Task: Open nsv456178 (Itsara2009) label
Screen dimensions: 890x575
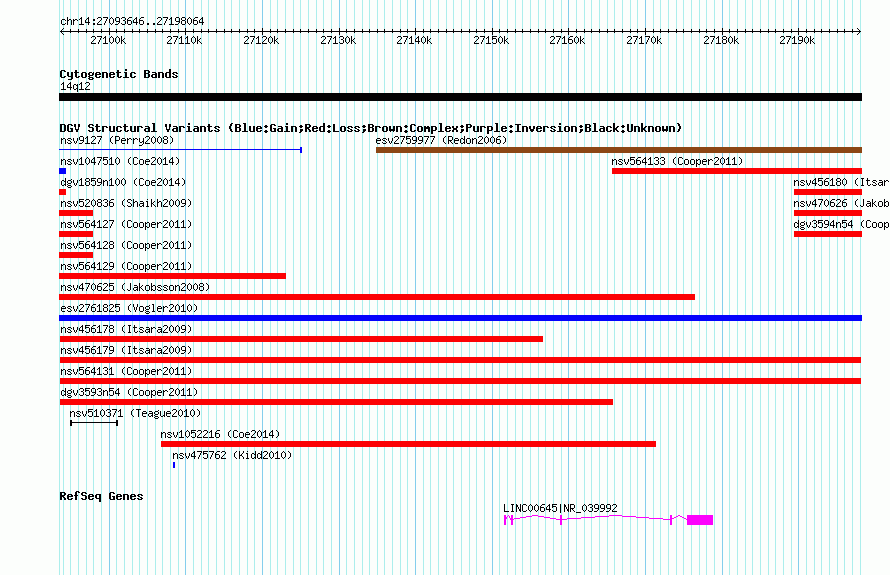Action: (x=126, y=329)
